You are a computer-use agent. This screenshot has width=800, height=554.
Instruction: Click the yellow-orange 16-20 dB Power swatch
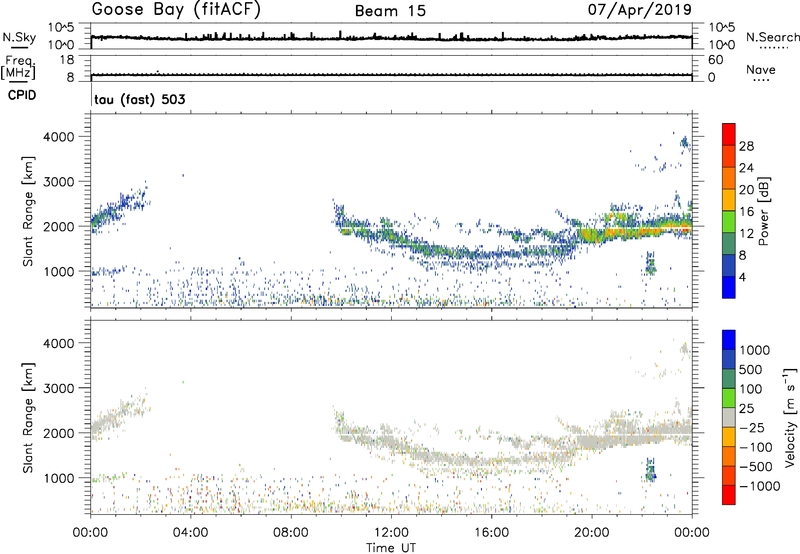click(729, 200)
